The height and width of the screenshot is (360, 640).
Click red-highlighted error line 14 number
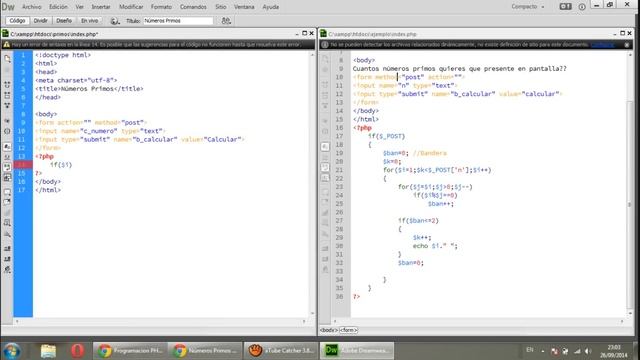(23, 165)
